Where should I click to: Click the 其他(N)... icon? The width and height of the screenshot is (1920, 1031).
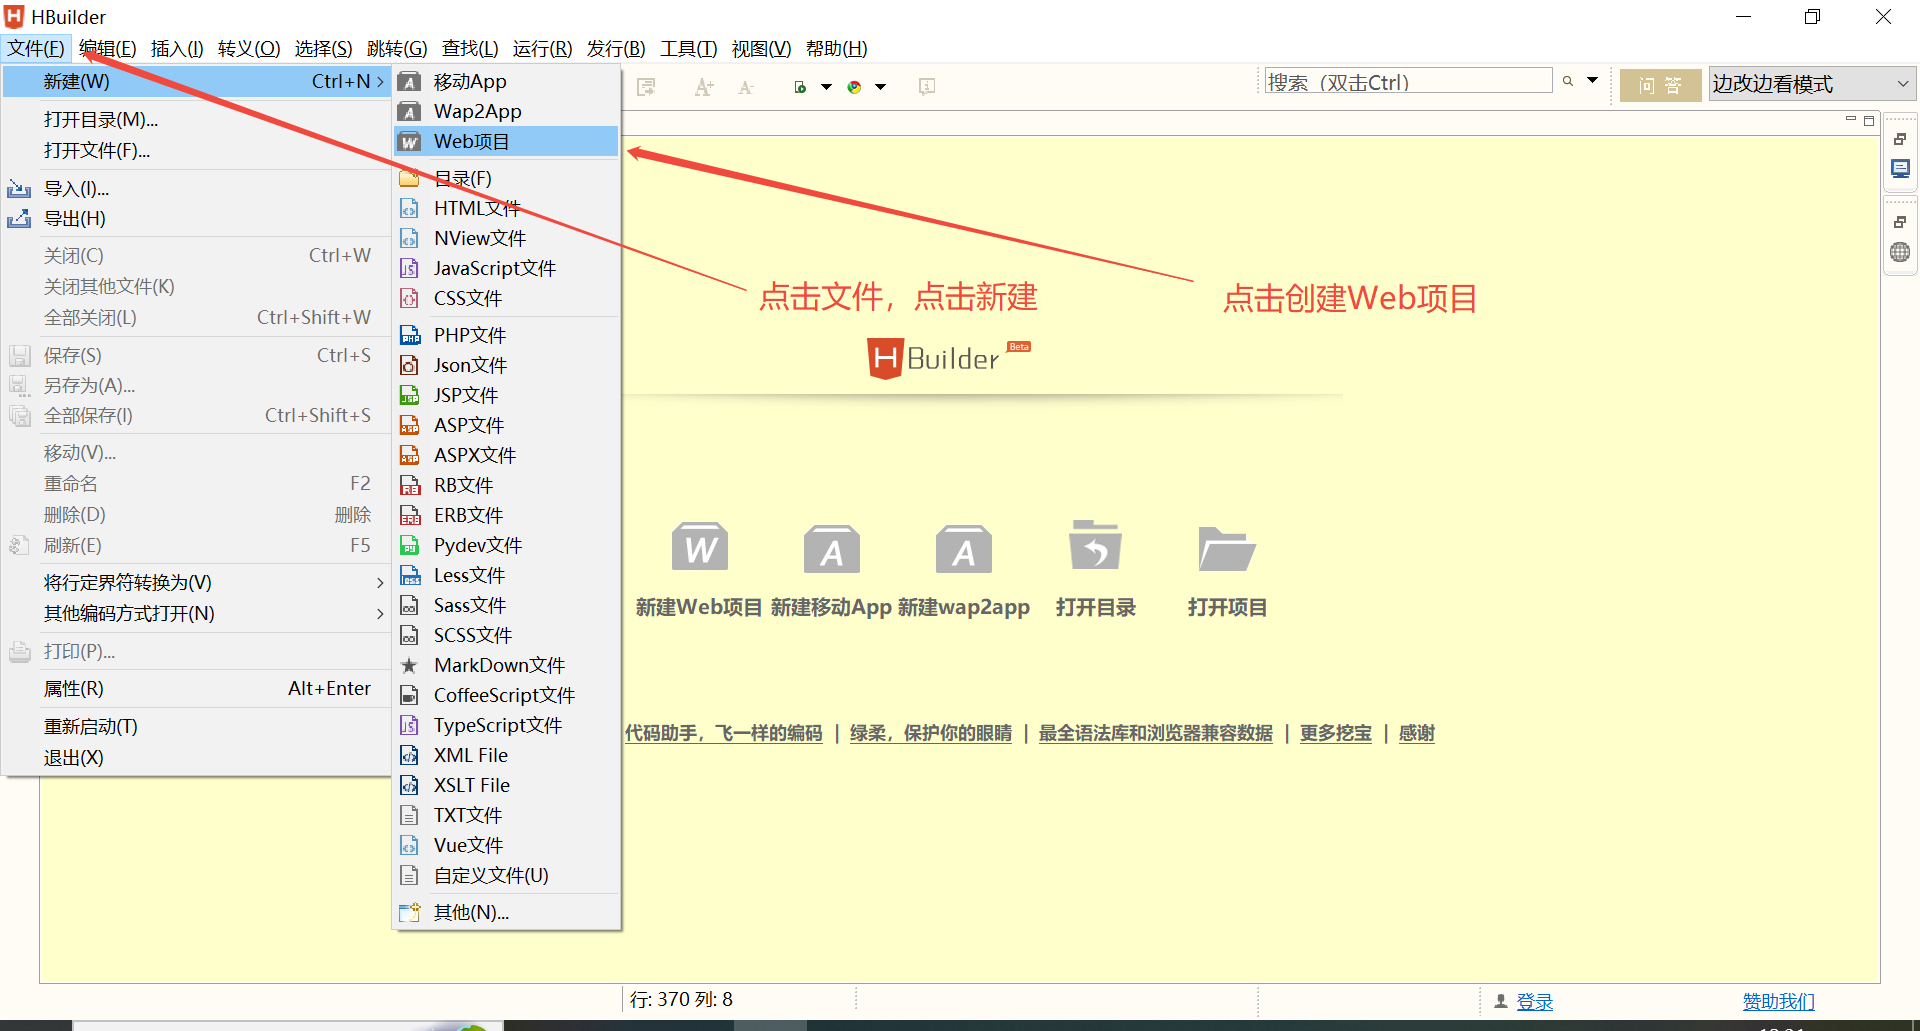[x=409, y=912]
